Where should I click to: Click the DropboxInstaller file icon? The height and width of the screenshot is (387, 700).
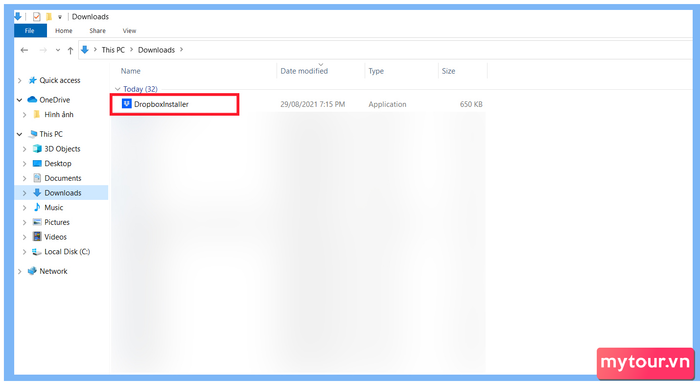click(126, 104)
